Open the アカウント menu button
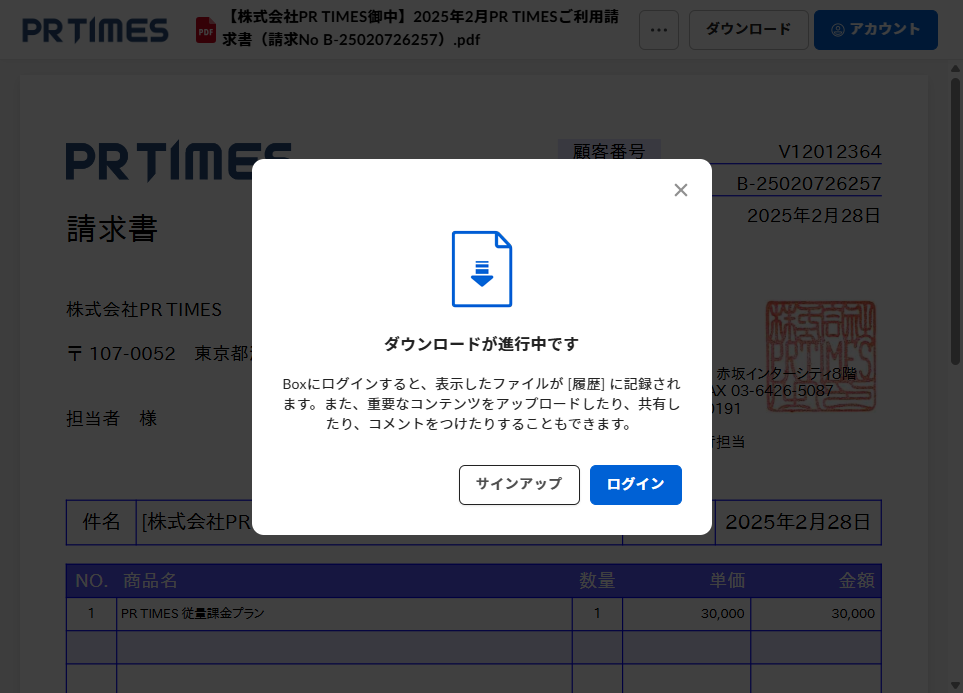This screenshot has height=693, width=963. click(x=876, y=29)
